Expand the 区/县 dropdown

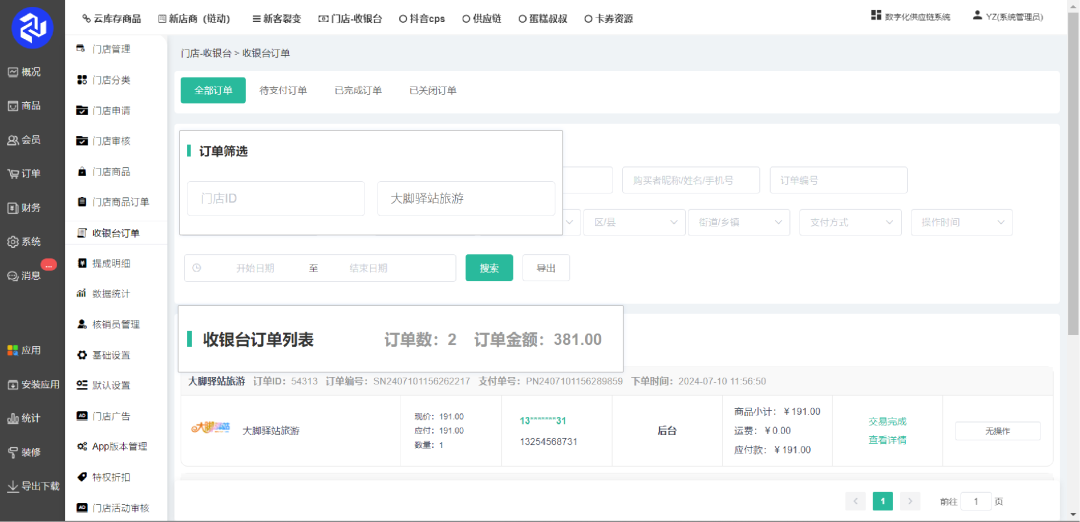coord(632,222)
